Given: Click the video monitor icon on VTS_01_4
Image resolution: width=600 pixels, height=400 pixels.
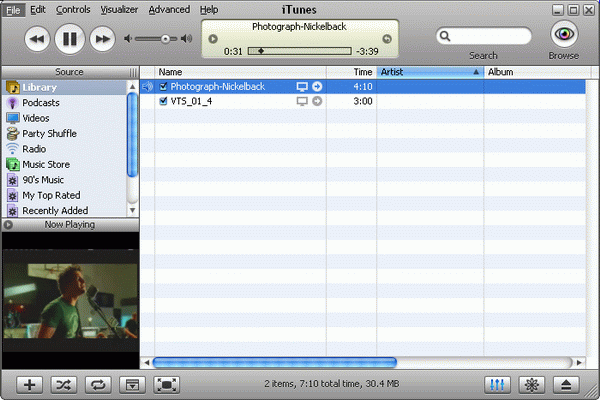Looking at the screenshot, I should pyautogui.click(x=302, y=101).
